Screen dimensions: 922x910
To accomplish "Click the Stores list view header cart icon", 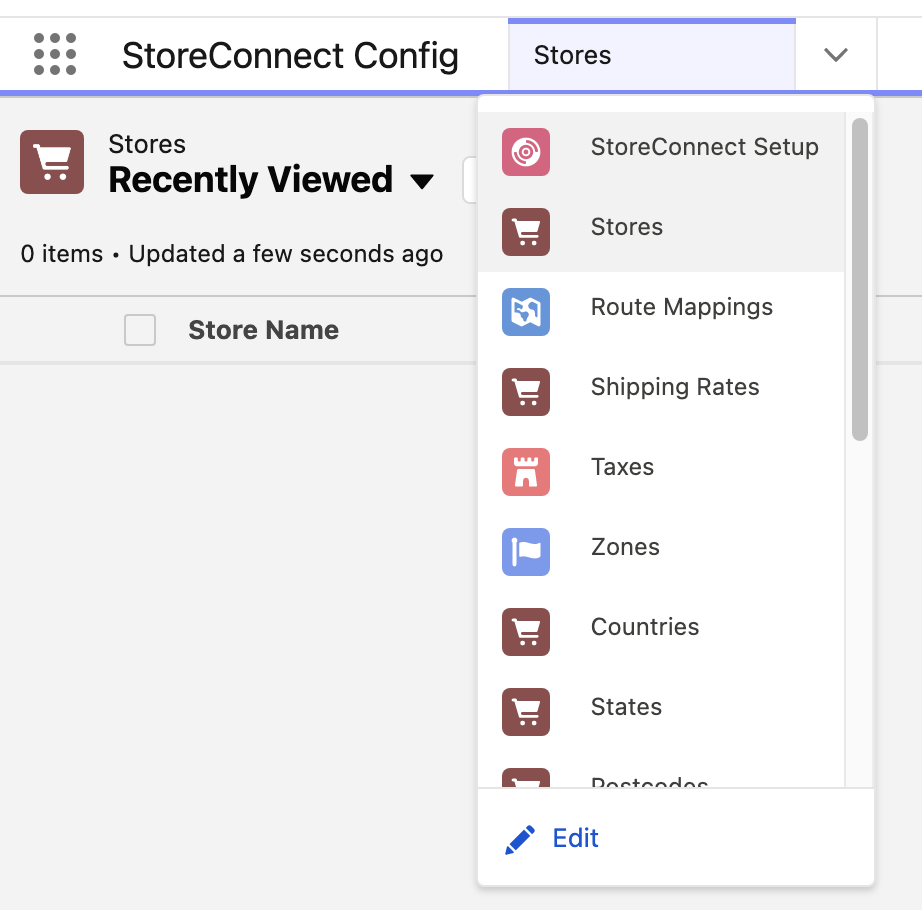I will [52, 162].
